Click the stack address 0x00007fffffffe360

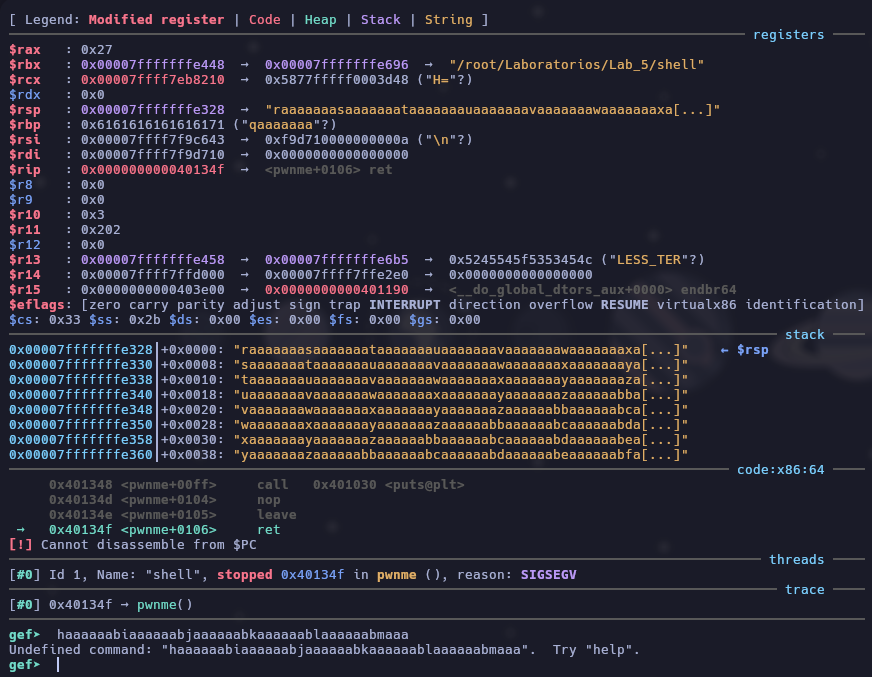click(x=80, y=455)
